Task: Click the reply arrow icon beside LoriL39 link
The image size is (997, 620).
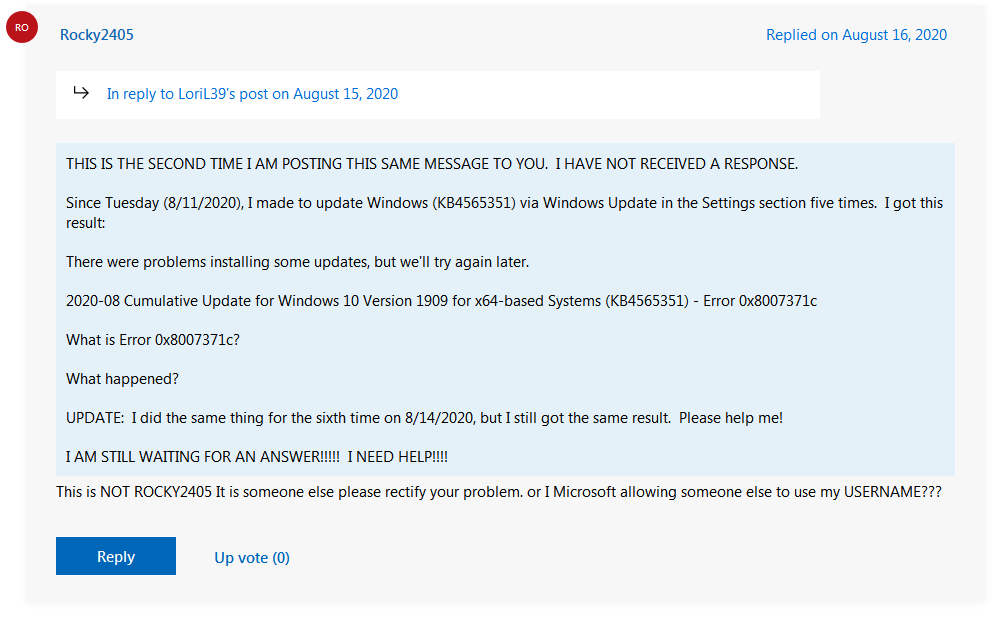Action: tap(81, 93)
